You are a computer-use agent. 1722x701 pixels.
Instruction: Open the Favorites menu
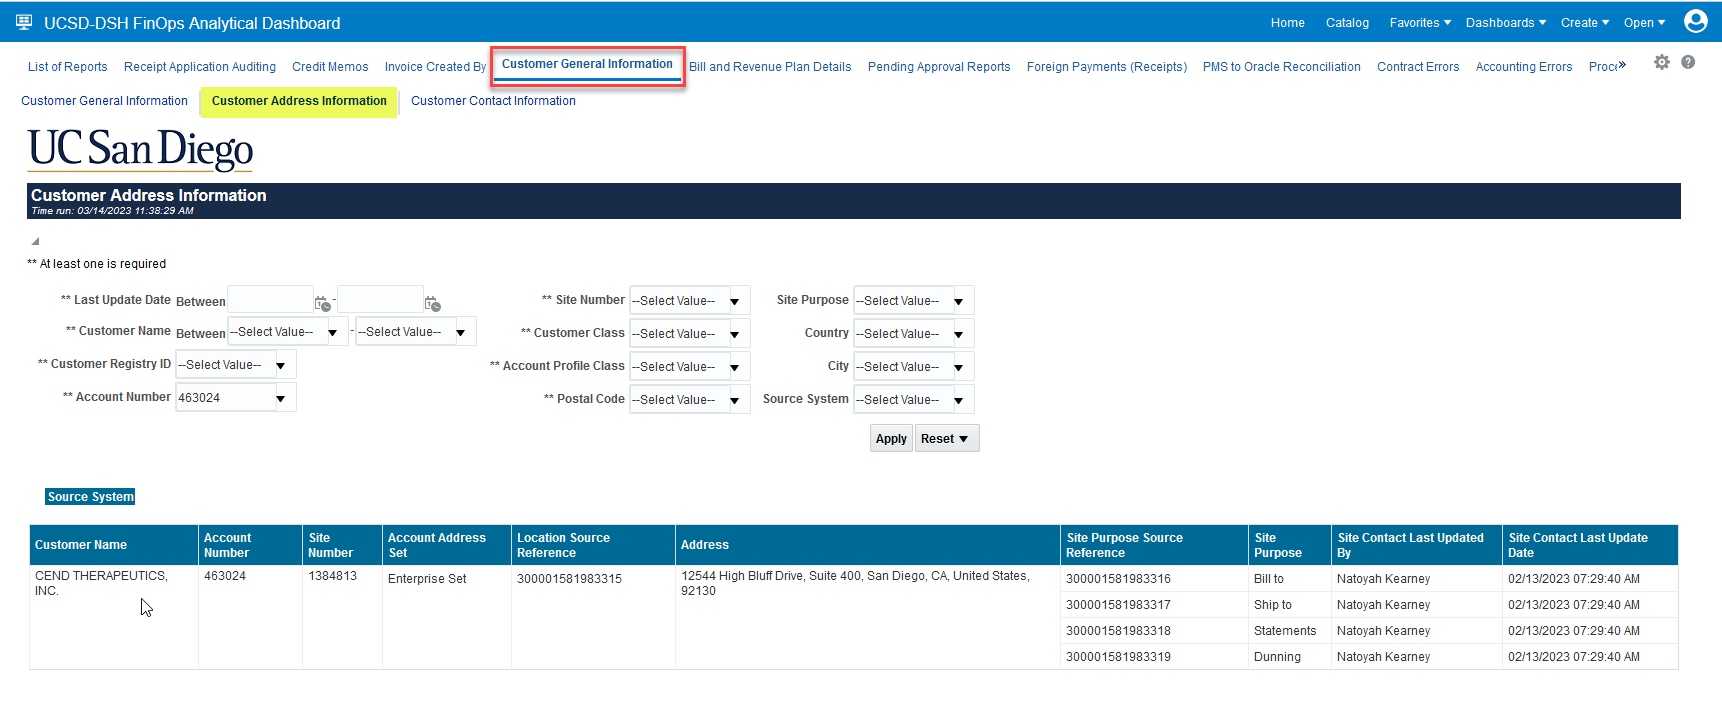[1419, 23]
